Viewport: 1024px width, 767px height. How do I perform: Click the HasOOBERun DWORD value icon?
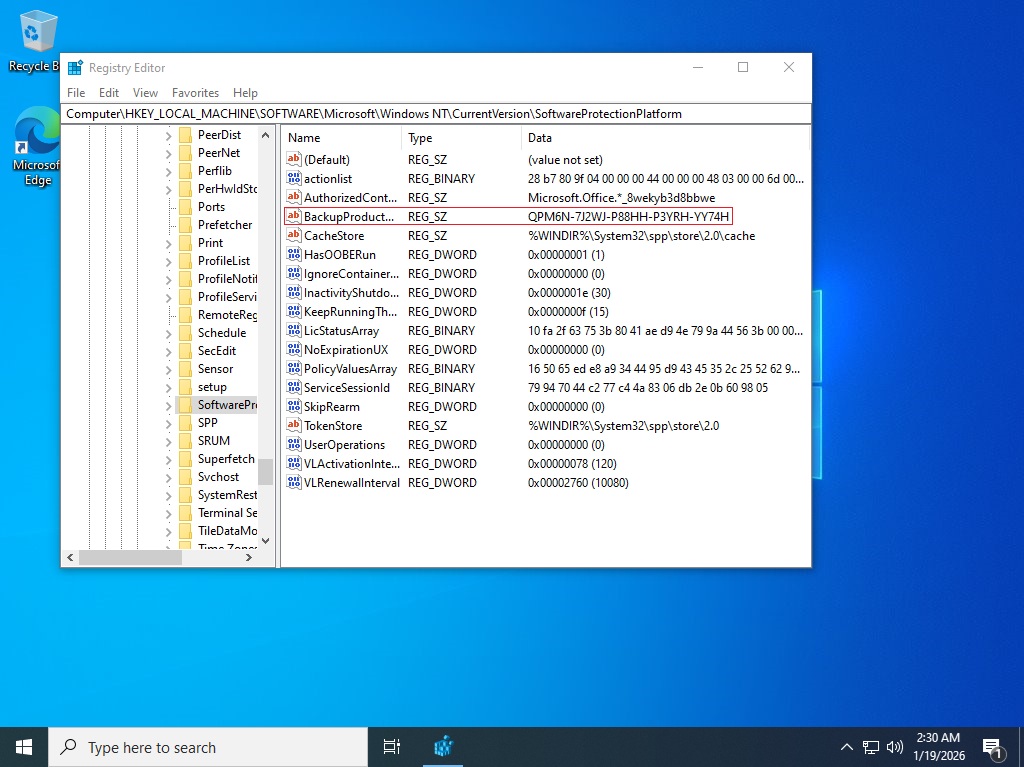(294, 254)
